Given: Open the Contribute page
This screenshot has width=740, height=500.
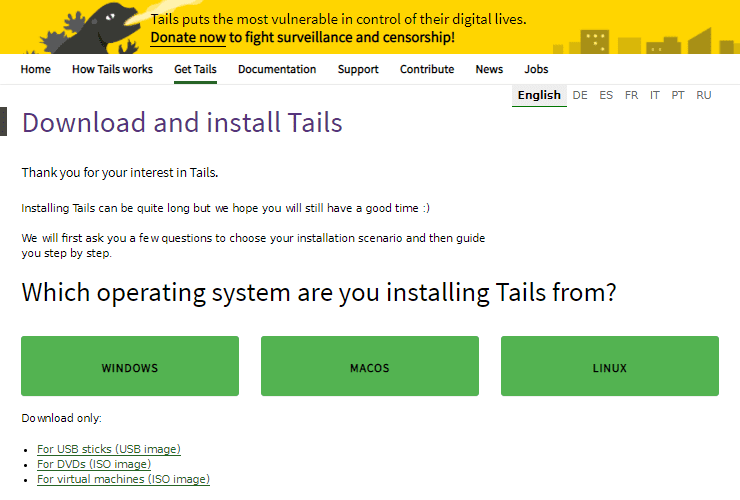Looking at the screenshot, I should coord(427,69).
